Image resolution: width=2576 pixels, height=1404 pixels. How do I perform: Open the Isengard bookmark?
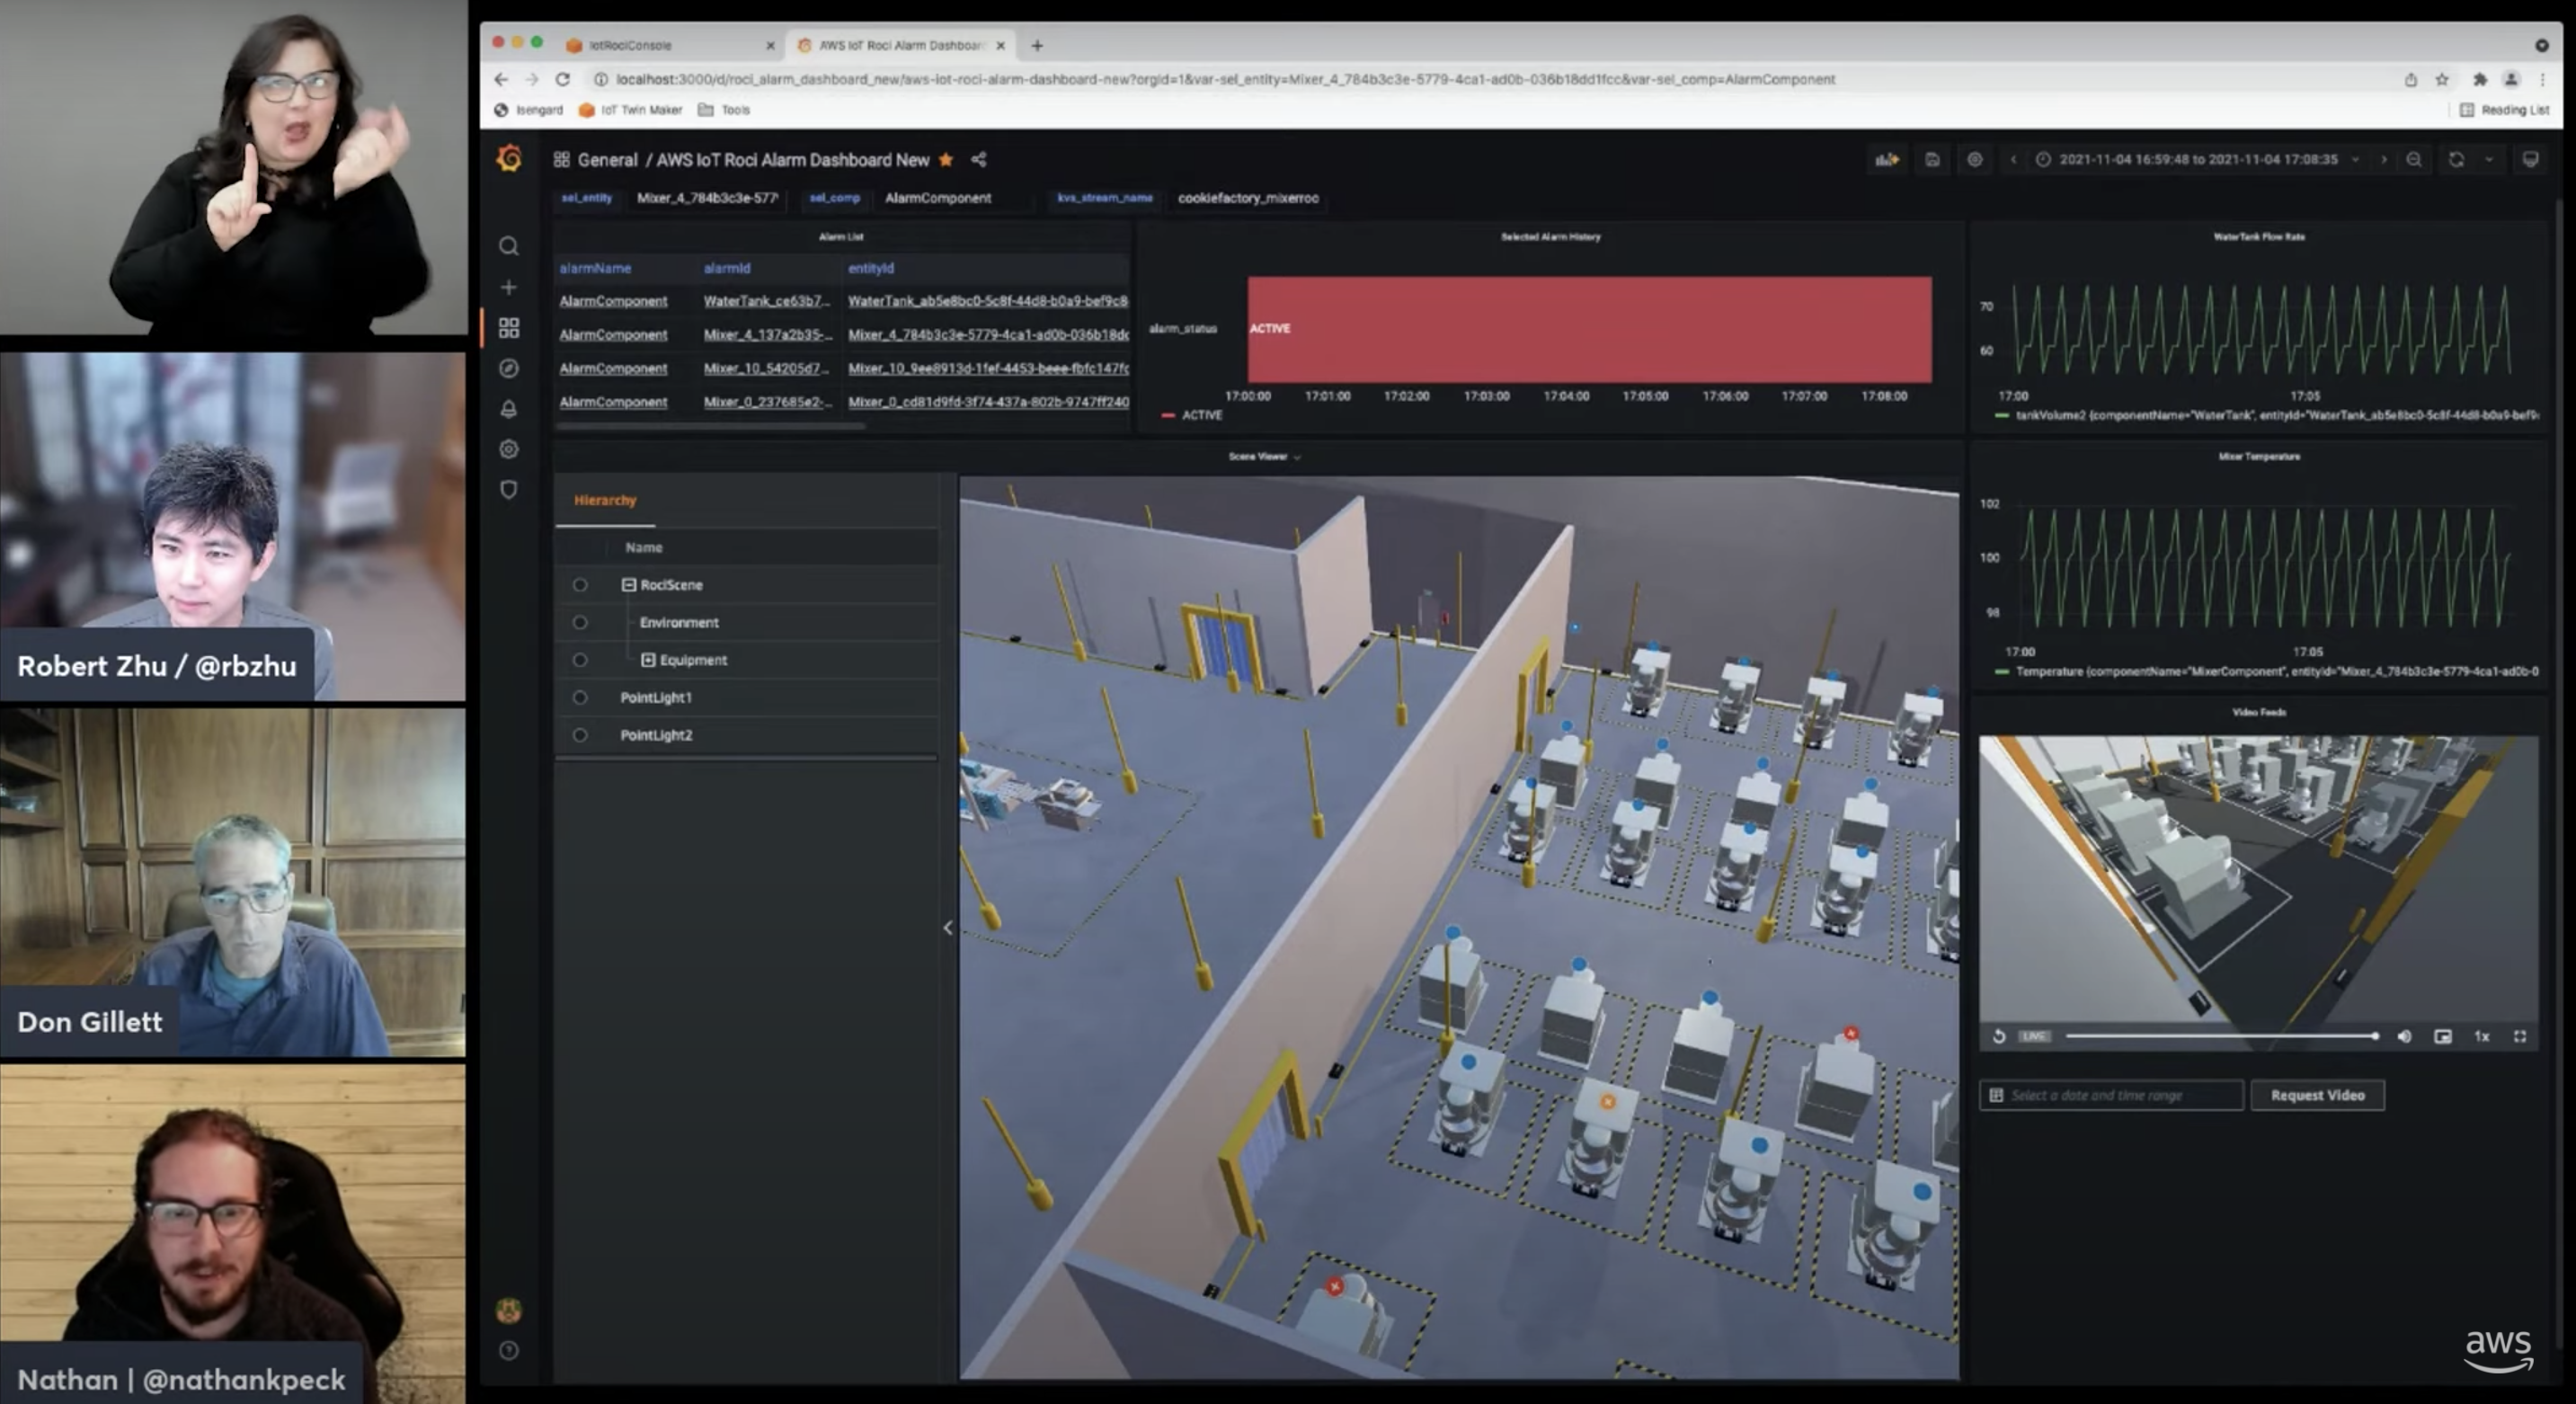pyautogui.click(x=529, y=110)
